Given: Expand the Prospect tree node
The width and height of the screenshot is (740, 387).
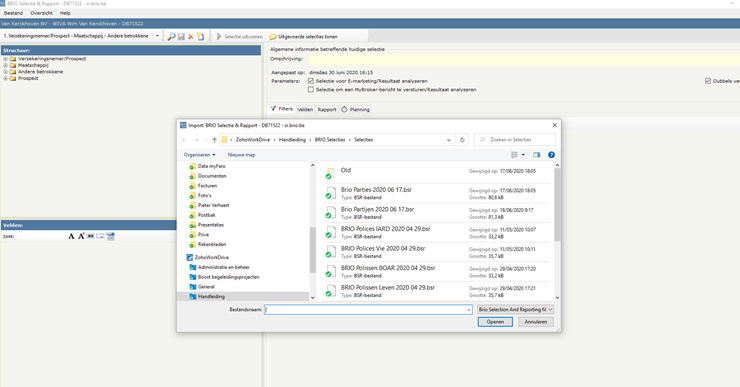Looking at the screenshot, I should 5,78.
